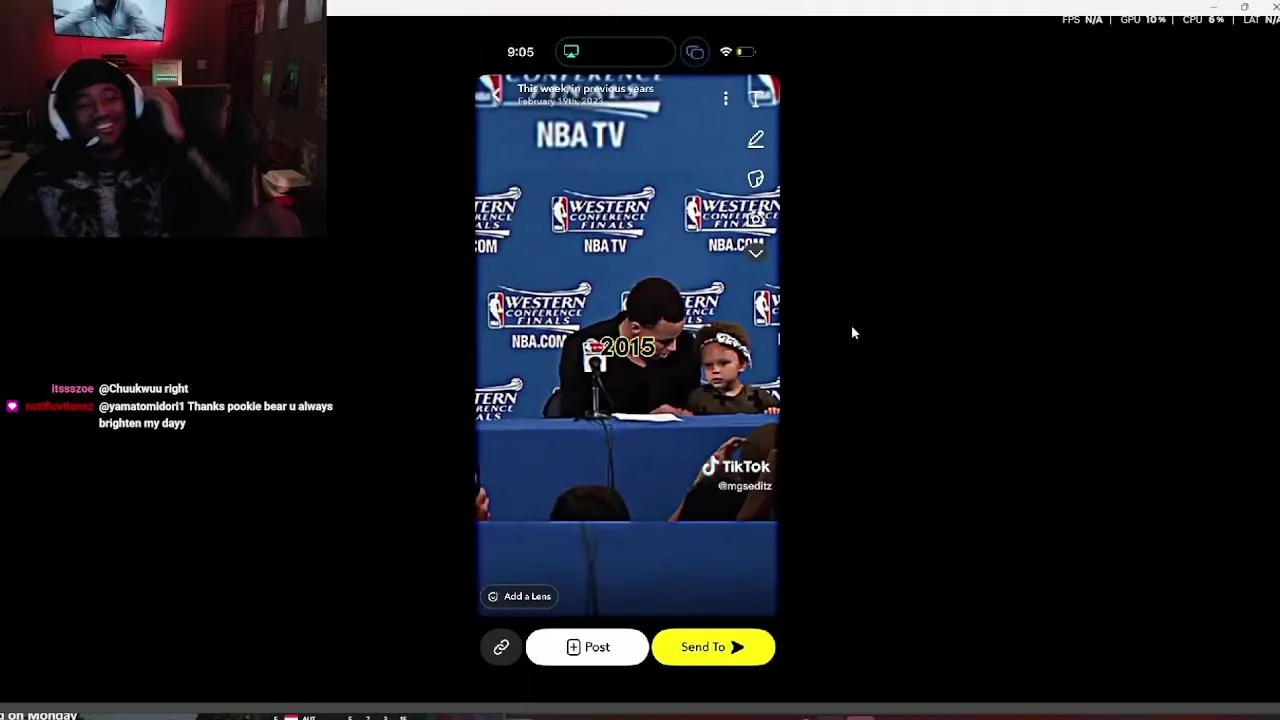Click the Post button
The height and width of the screenshot is (720, 1280).
tap(587, 647)
